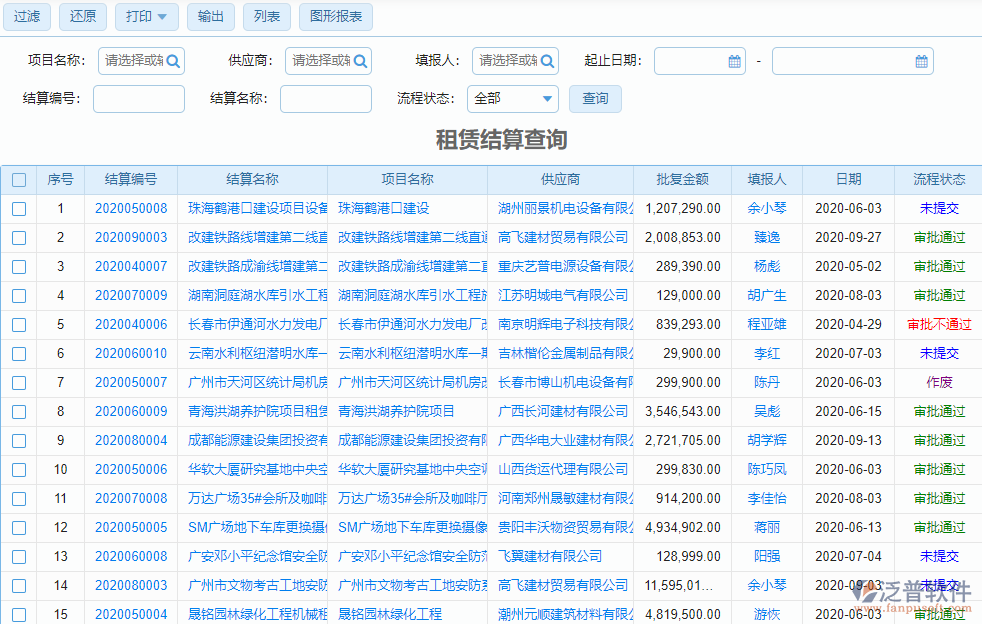Open settlement record 2020050008
This screenshot has height=624, width=982.
[130, 208]
